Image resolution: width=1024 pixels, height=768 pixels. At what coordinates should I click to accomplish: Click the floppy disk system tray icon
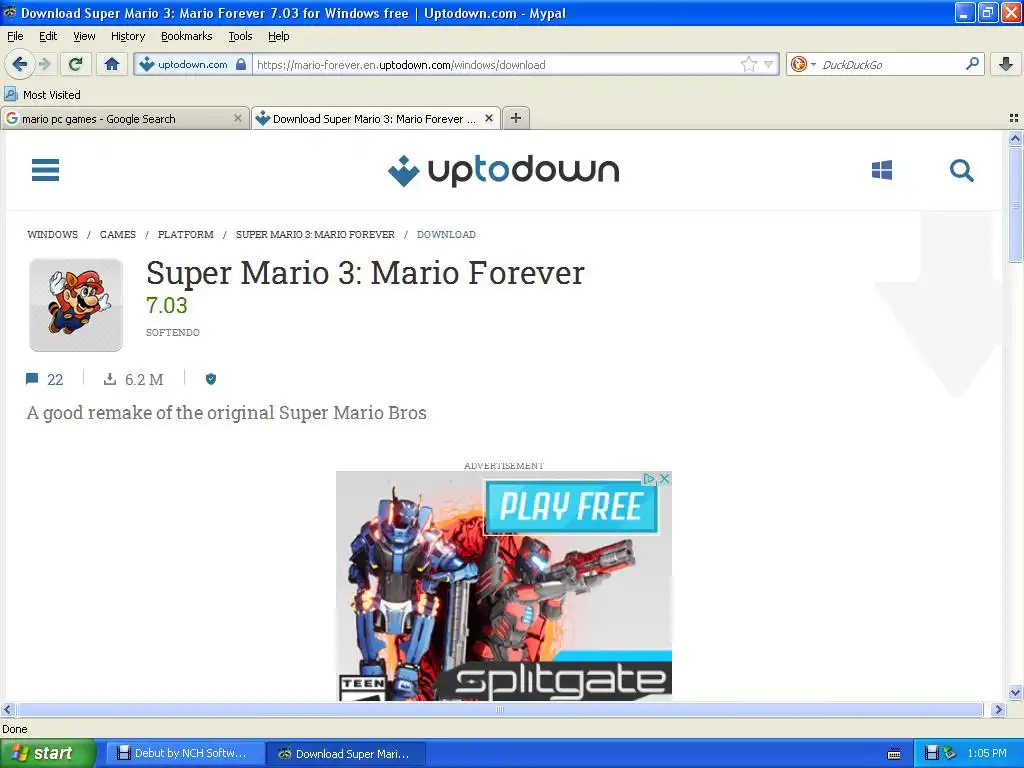[932, 753]
